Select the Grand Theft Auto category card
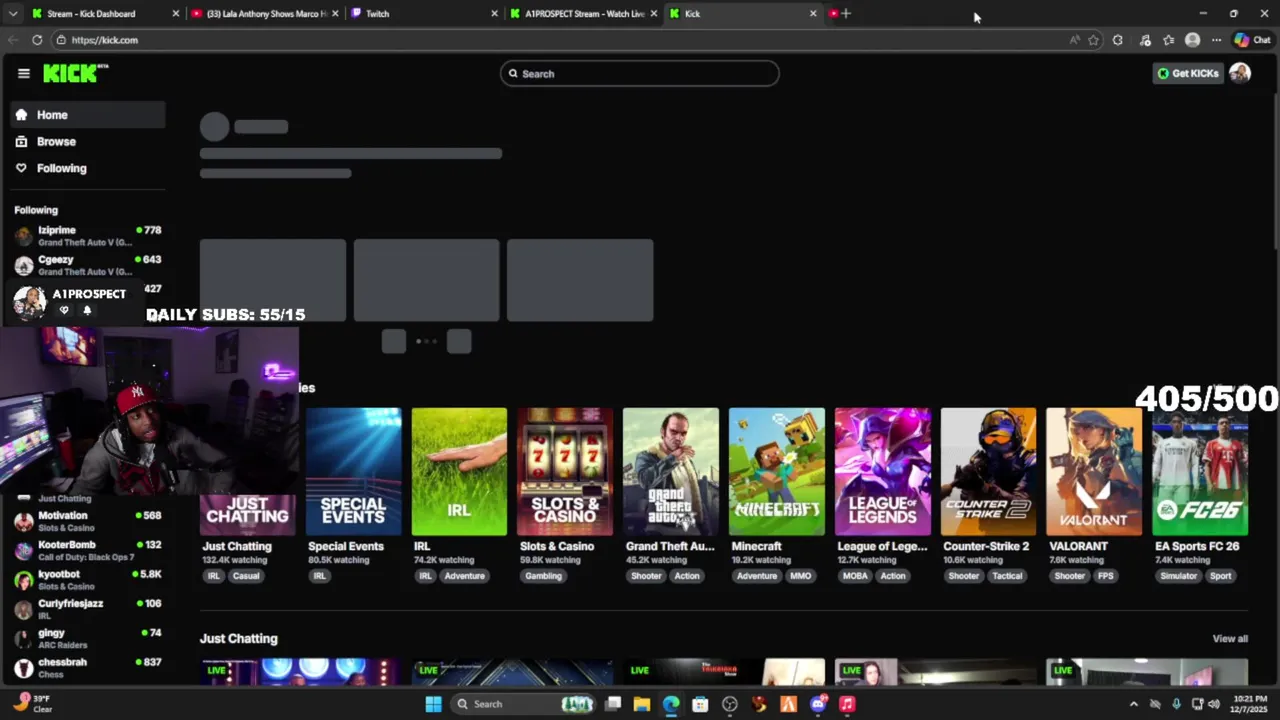Viewport: 1280px width, 720px height. pyautogui.click(x=671, y=472)
